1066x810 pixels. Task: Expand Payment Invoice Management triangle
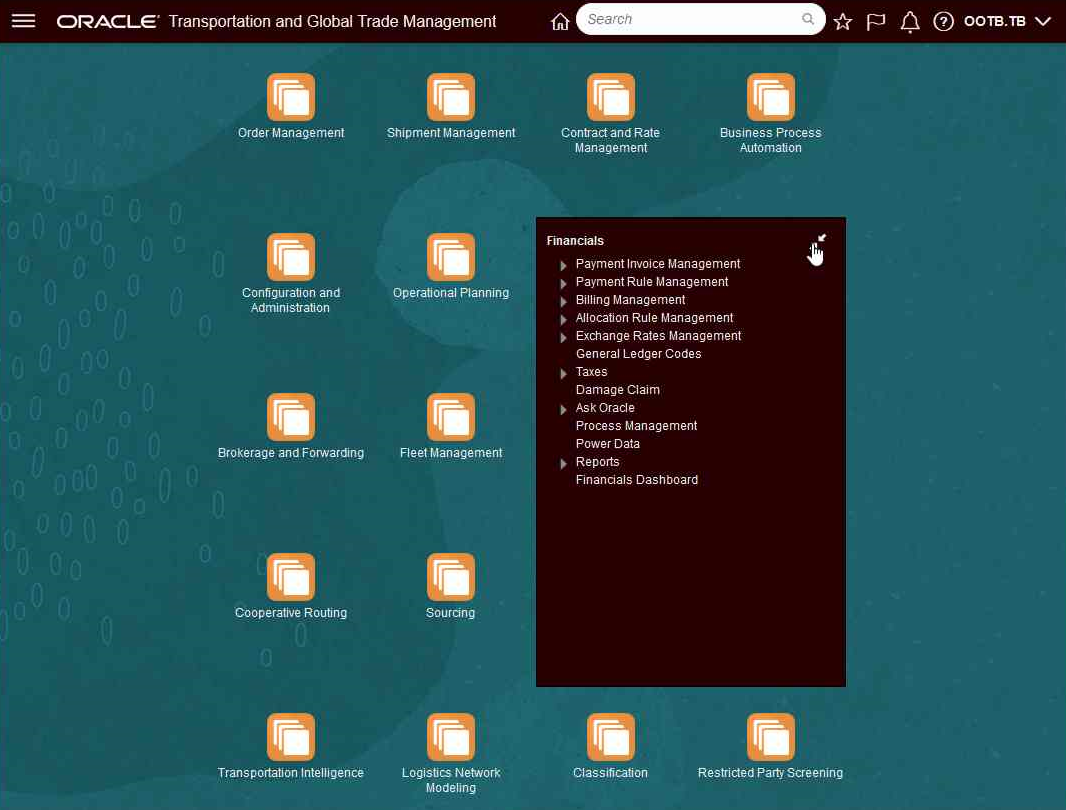click(563, 265)
